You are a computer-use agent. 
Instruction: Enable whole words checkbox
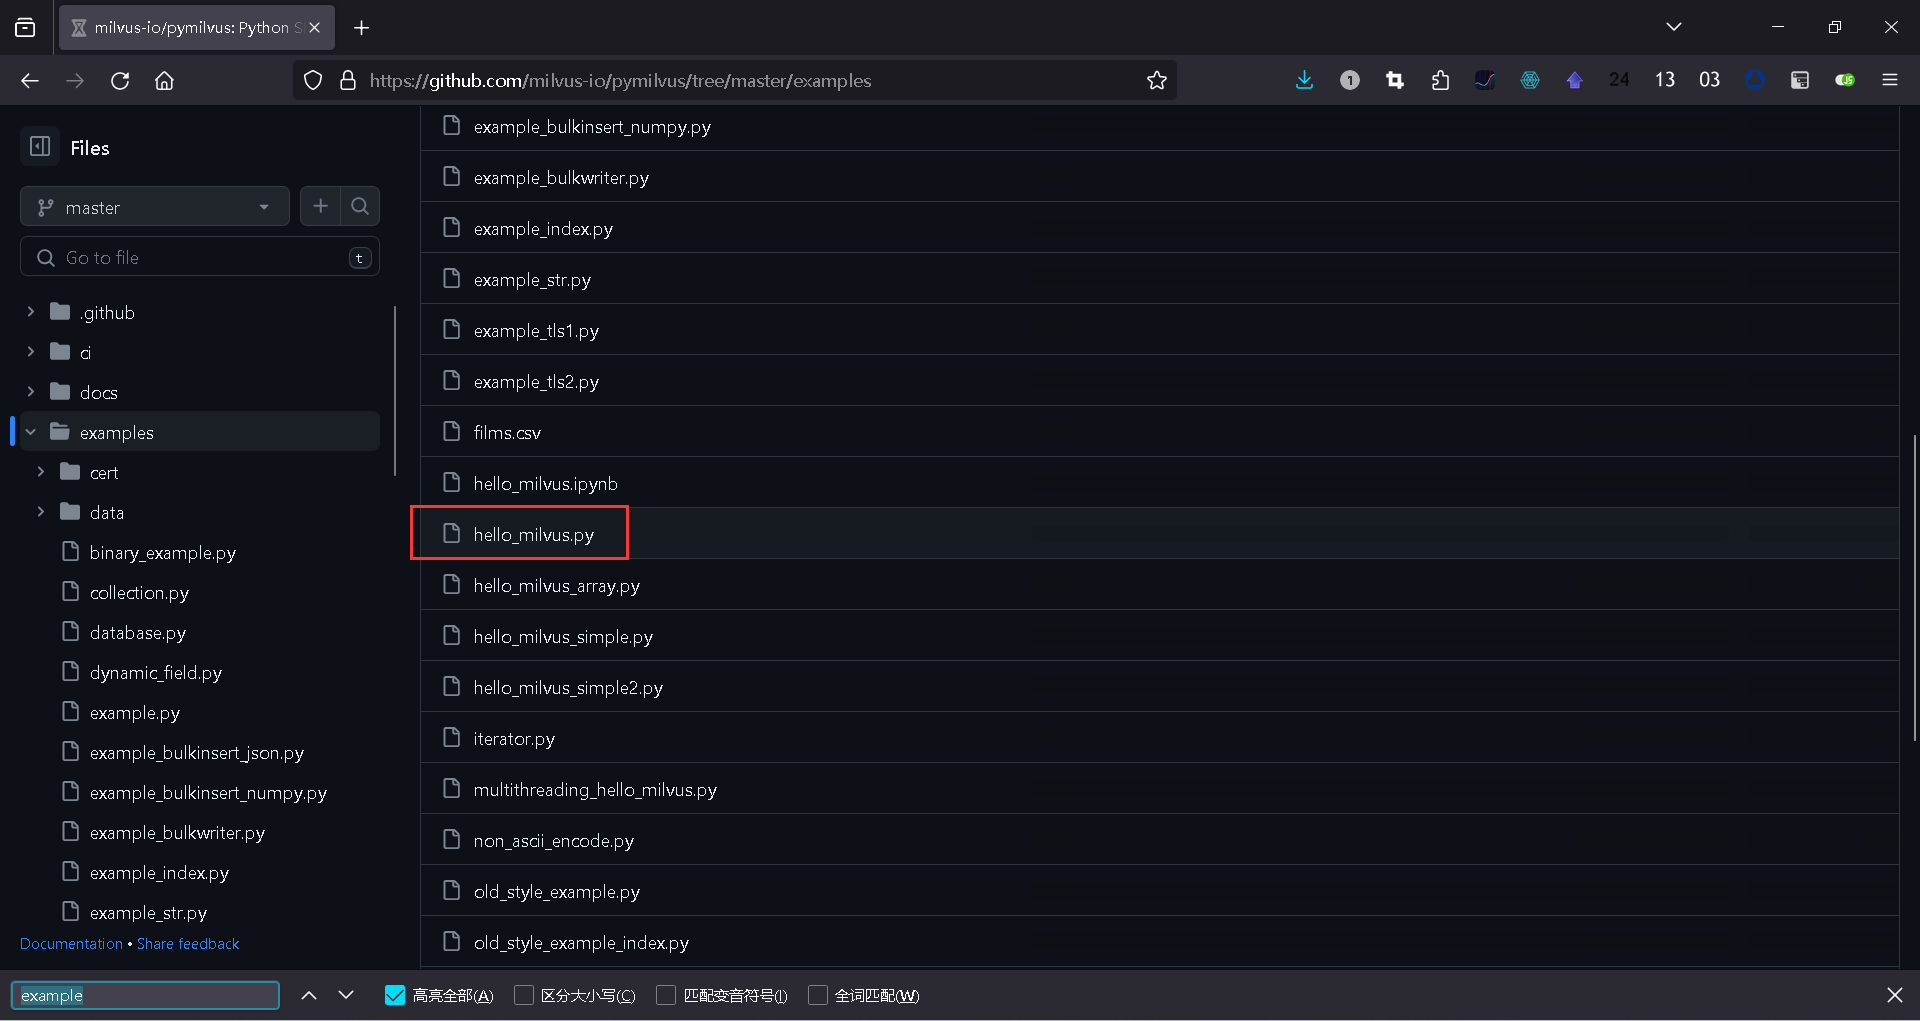pos(818,995)
